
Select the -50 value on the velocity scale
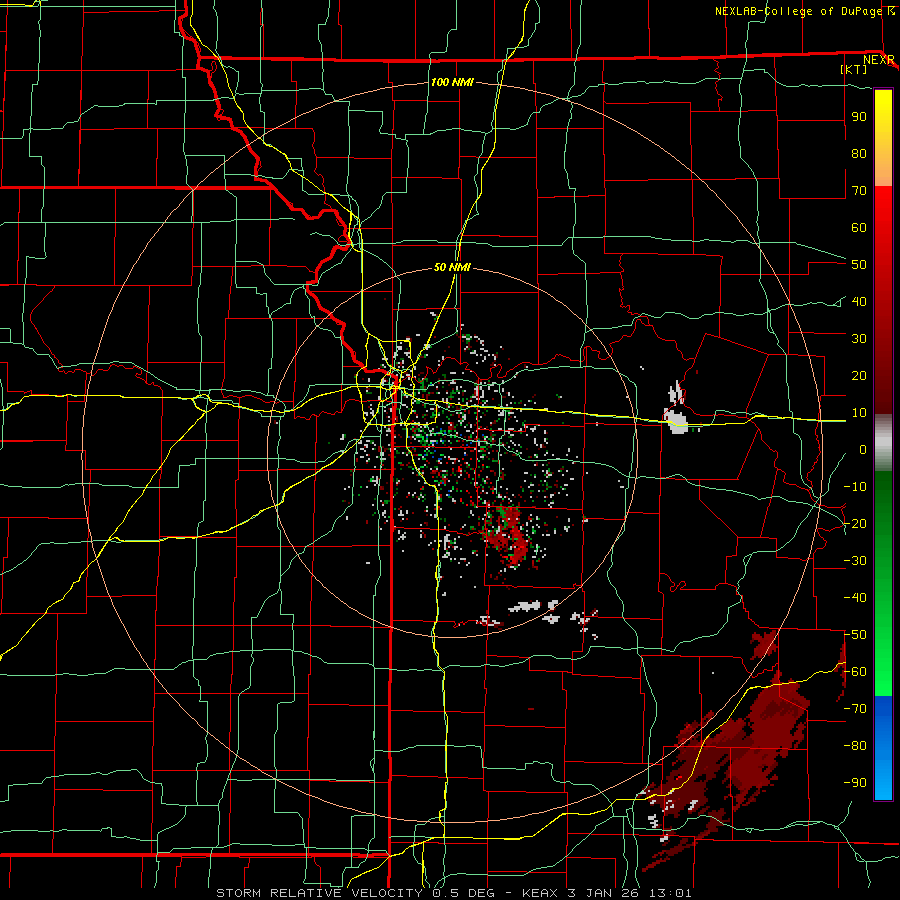click(x=855, y=635)
